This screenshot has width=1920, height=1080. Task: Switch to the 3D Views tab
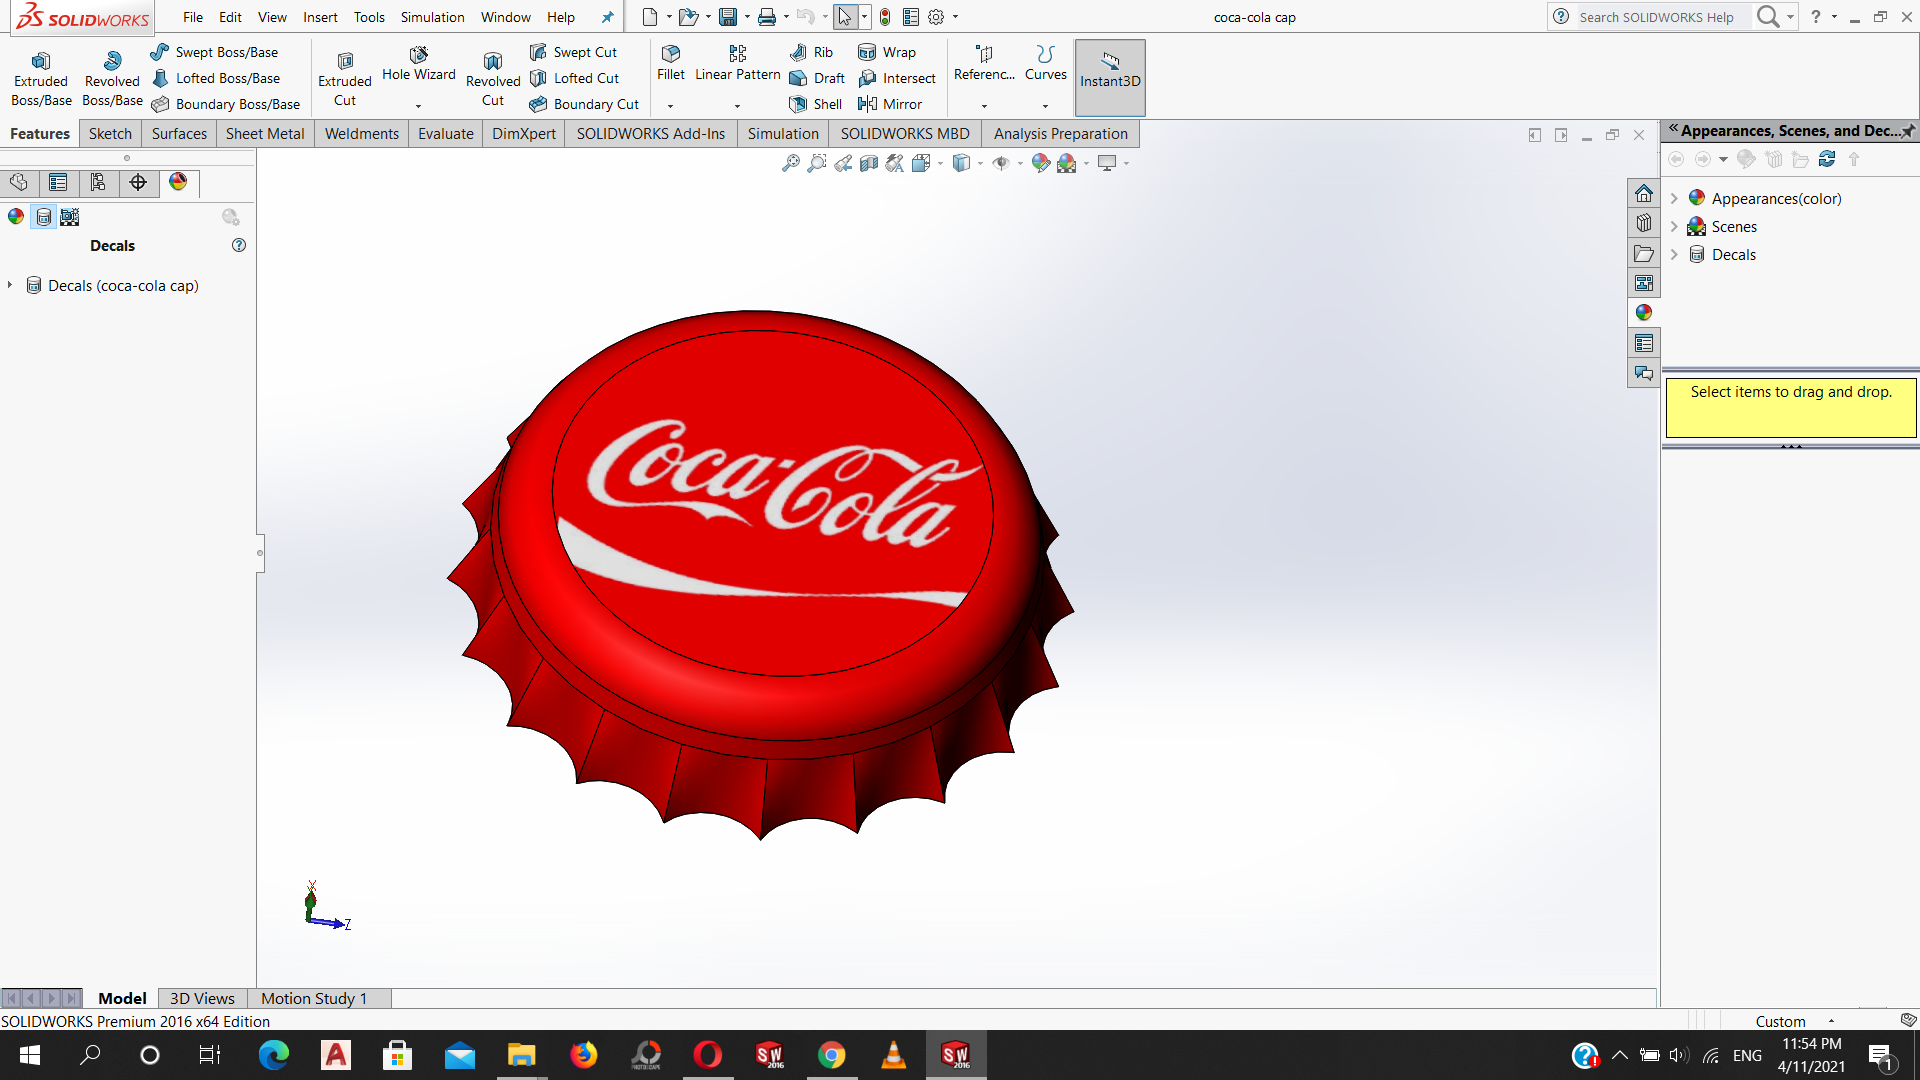pyautogui.click(x=202, y=998)
